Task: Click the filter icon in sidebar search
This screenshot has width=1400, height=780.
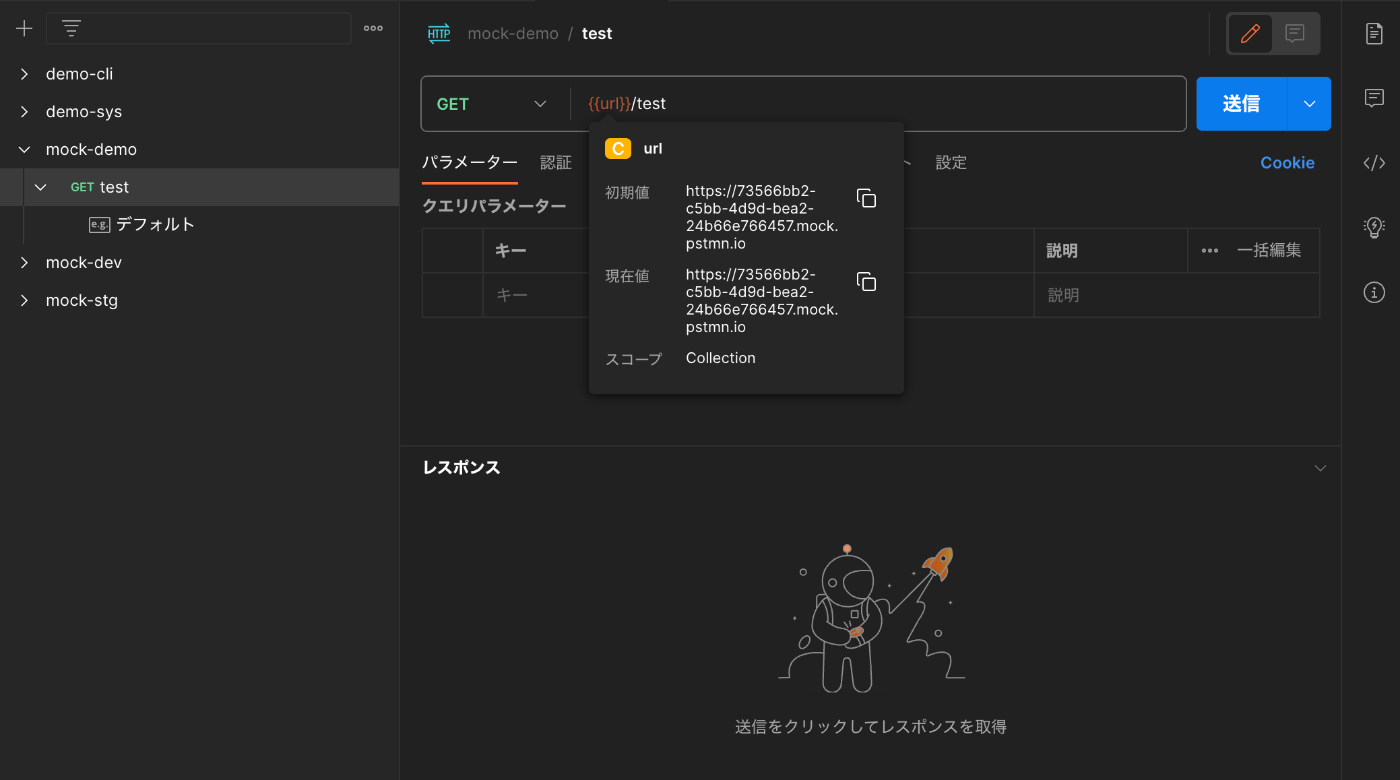Action: click(x=71, y=28)
